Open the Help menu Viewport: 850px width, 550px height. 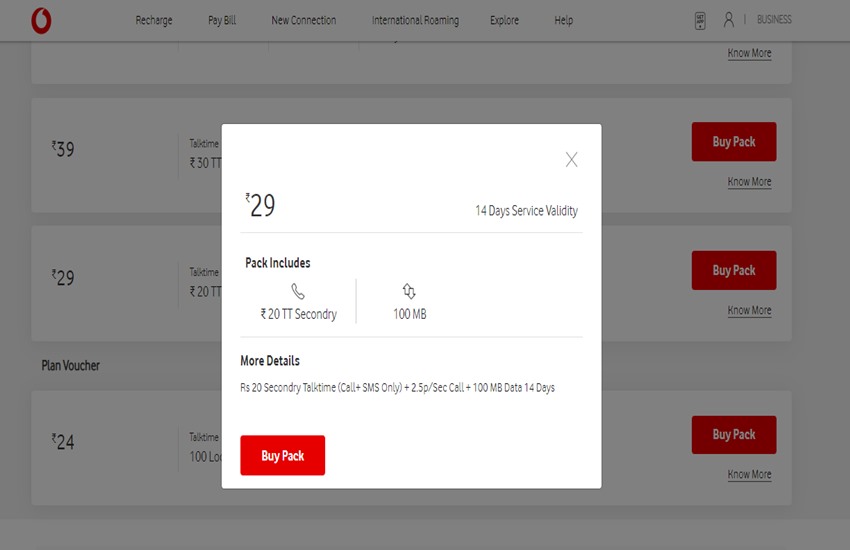(563, 20)
